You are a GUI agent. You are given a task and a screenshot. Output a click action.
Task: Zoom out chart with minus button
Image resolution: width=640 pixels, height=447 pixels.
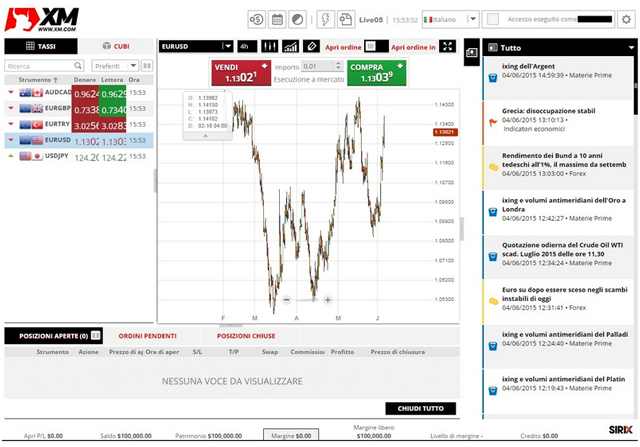point(286,299)
